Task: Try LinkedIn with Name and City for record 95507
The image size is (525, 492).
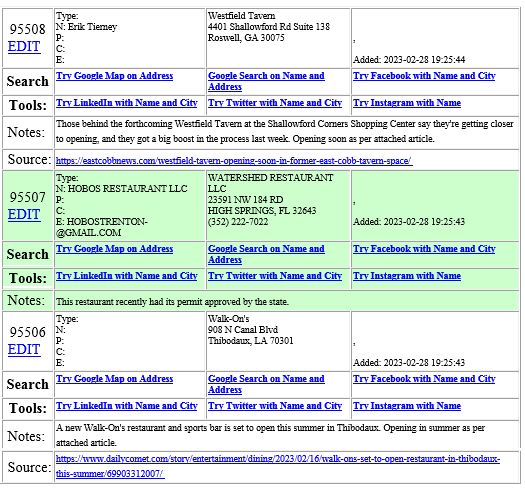Action: 127,276
